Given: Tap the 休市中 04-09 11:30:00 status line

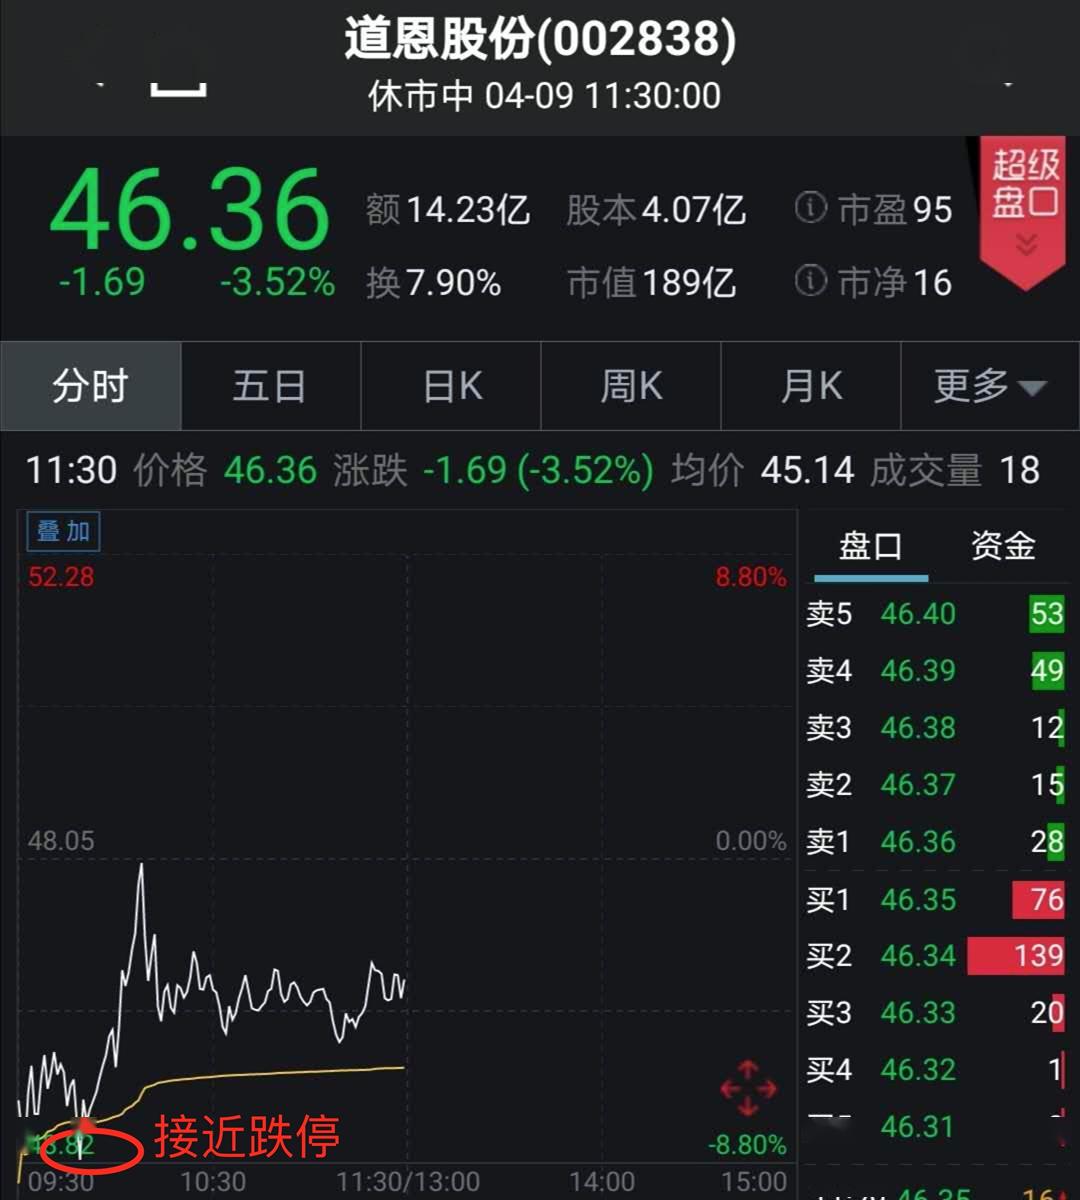Looking at the screenshot, I should click(544, 96).
